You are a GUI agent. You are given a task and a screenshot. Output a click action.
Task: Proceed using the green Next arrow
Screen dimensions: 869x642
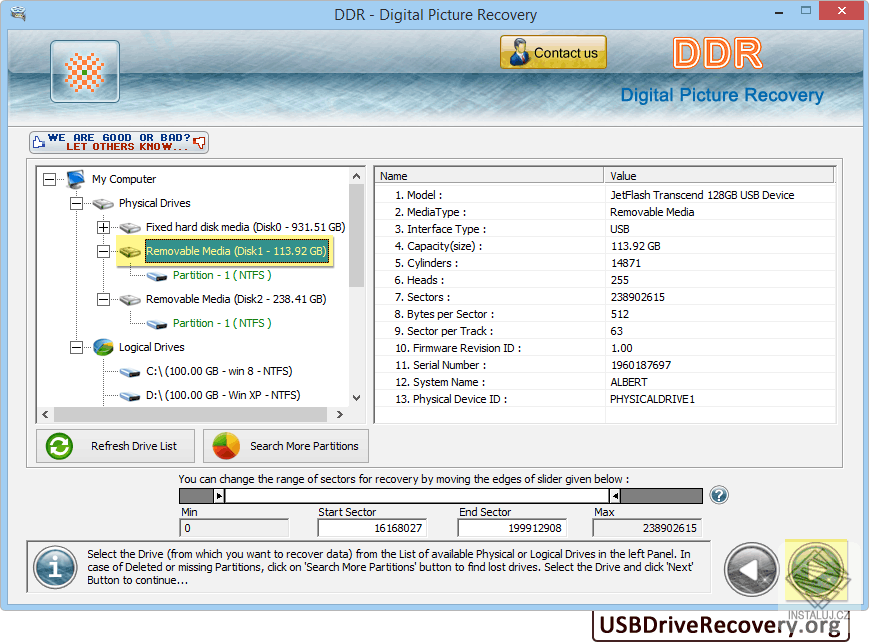click(x=816, y=569)
